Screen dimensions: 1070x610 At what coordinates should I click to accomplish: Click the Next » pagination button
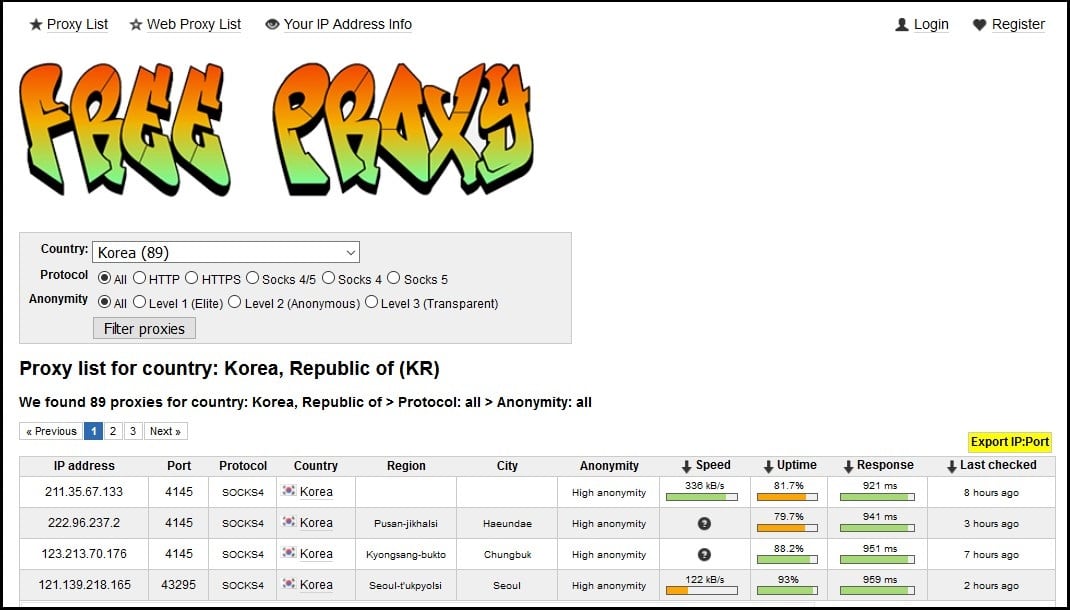[x=165, y=431]
